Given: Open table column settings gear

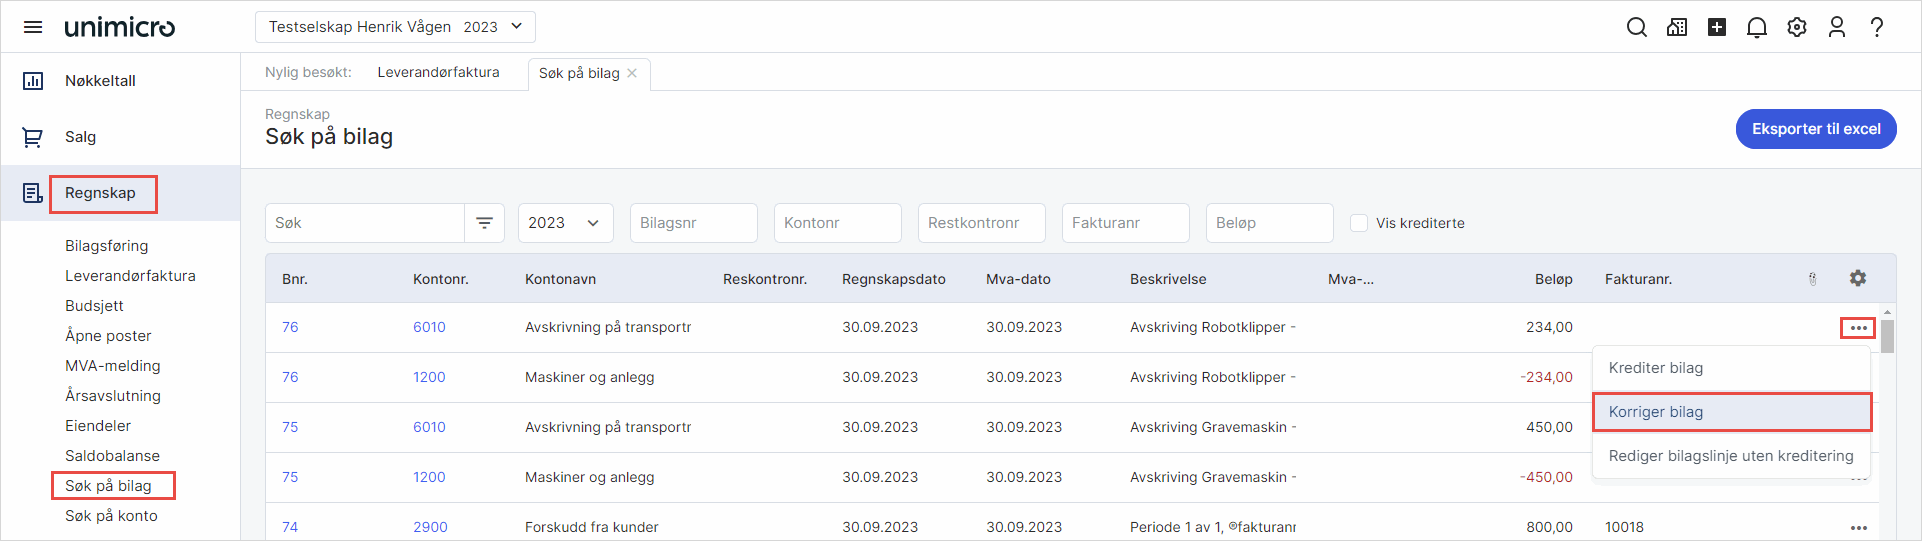Looking at the screenshot, I should coord(1857,278).
